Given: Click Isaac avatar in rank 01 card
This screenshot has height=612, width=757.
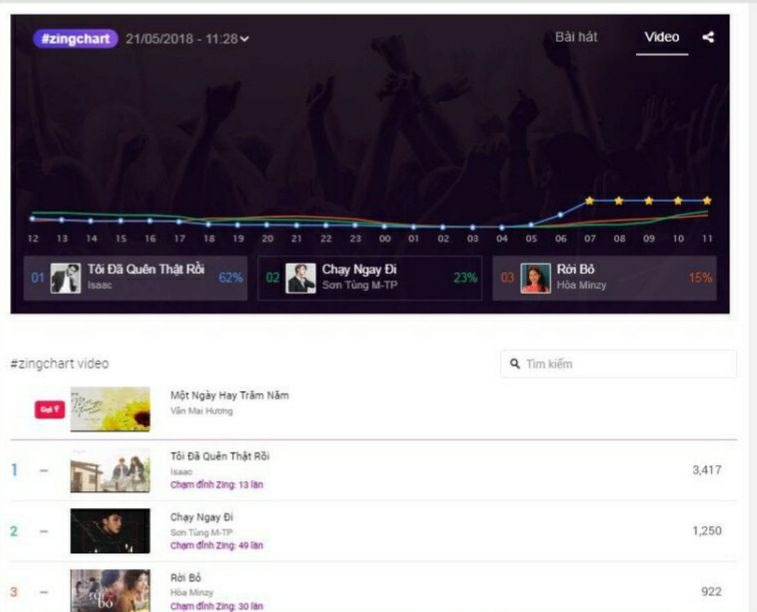Looking at the screenshot, I should tap(65, 278).
